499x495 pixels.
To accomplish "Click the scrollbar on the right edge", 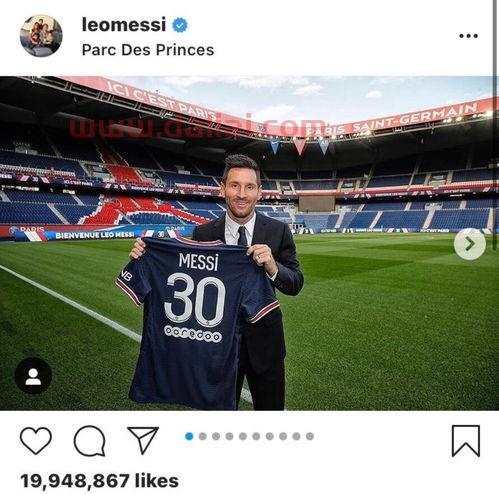I will (495, 125).
